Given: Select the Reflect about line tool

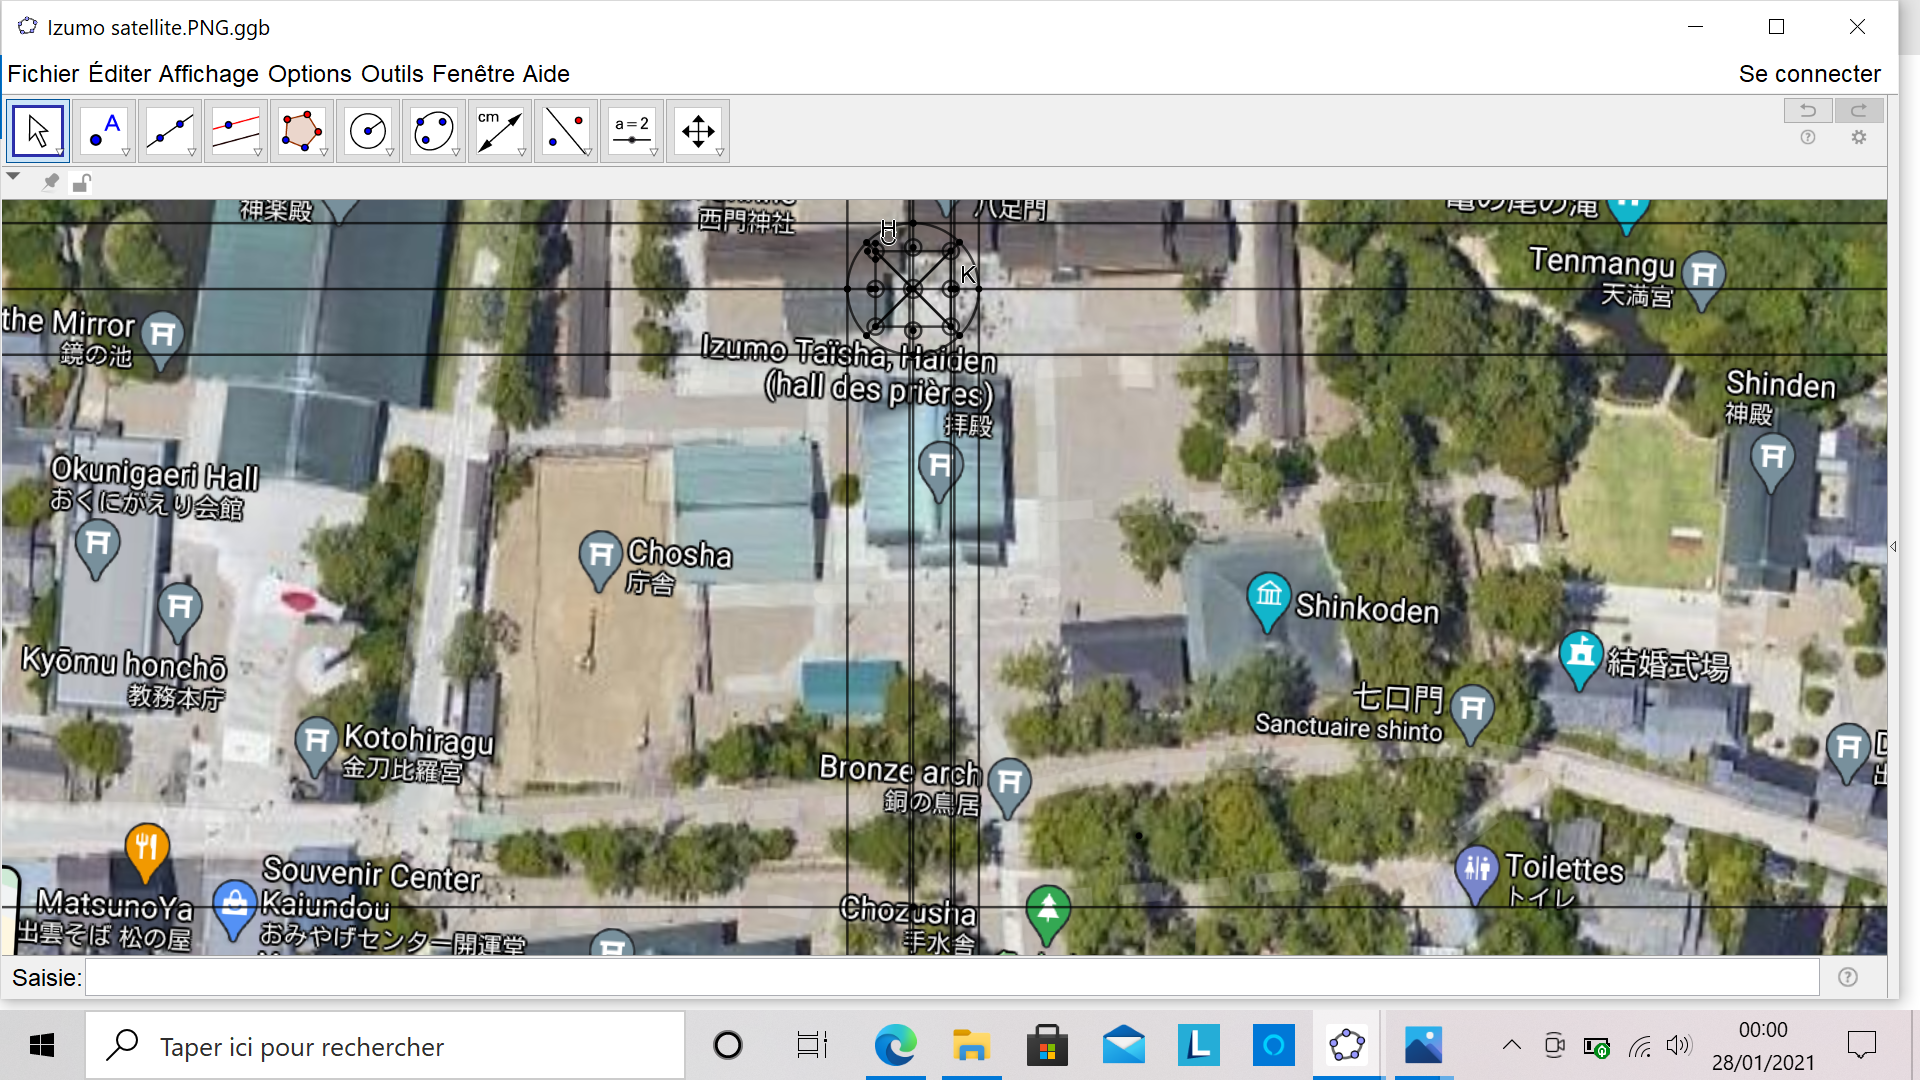Looking at the screenshot, I should 566,131.
